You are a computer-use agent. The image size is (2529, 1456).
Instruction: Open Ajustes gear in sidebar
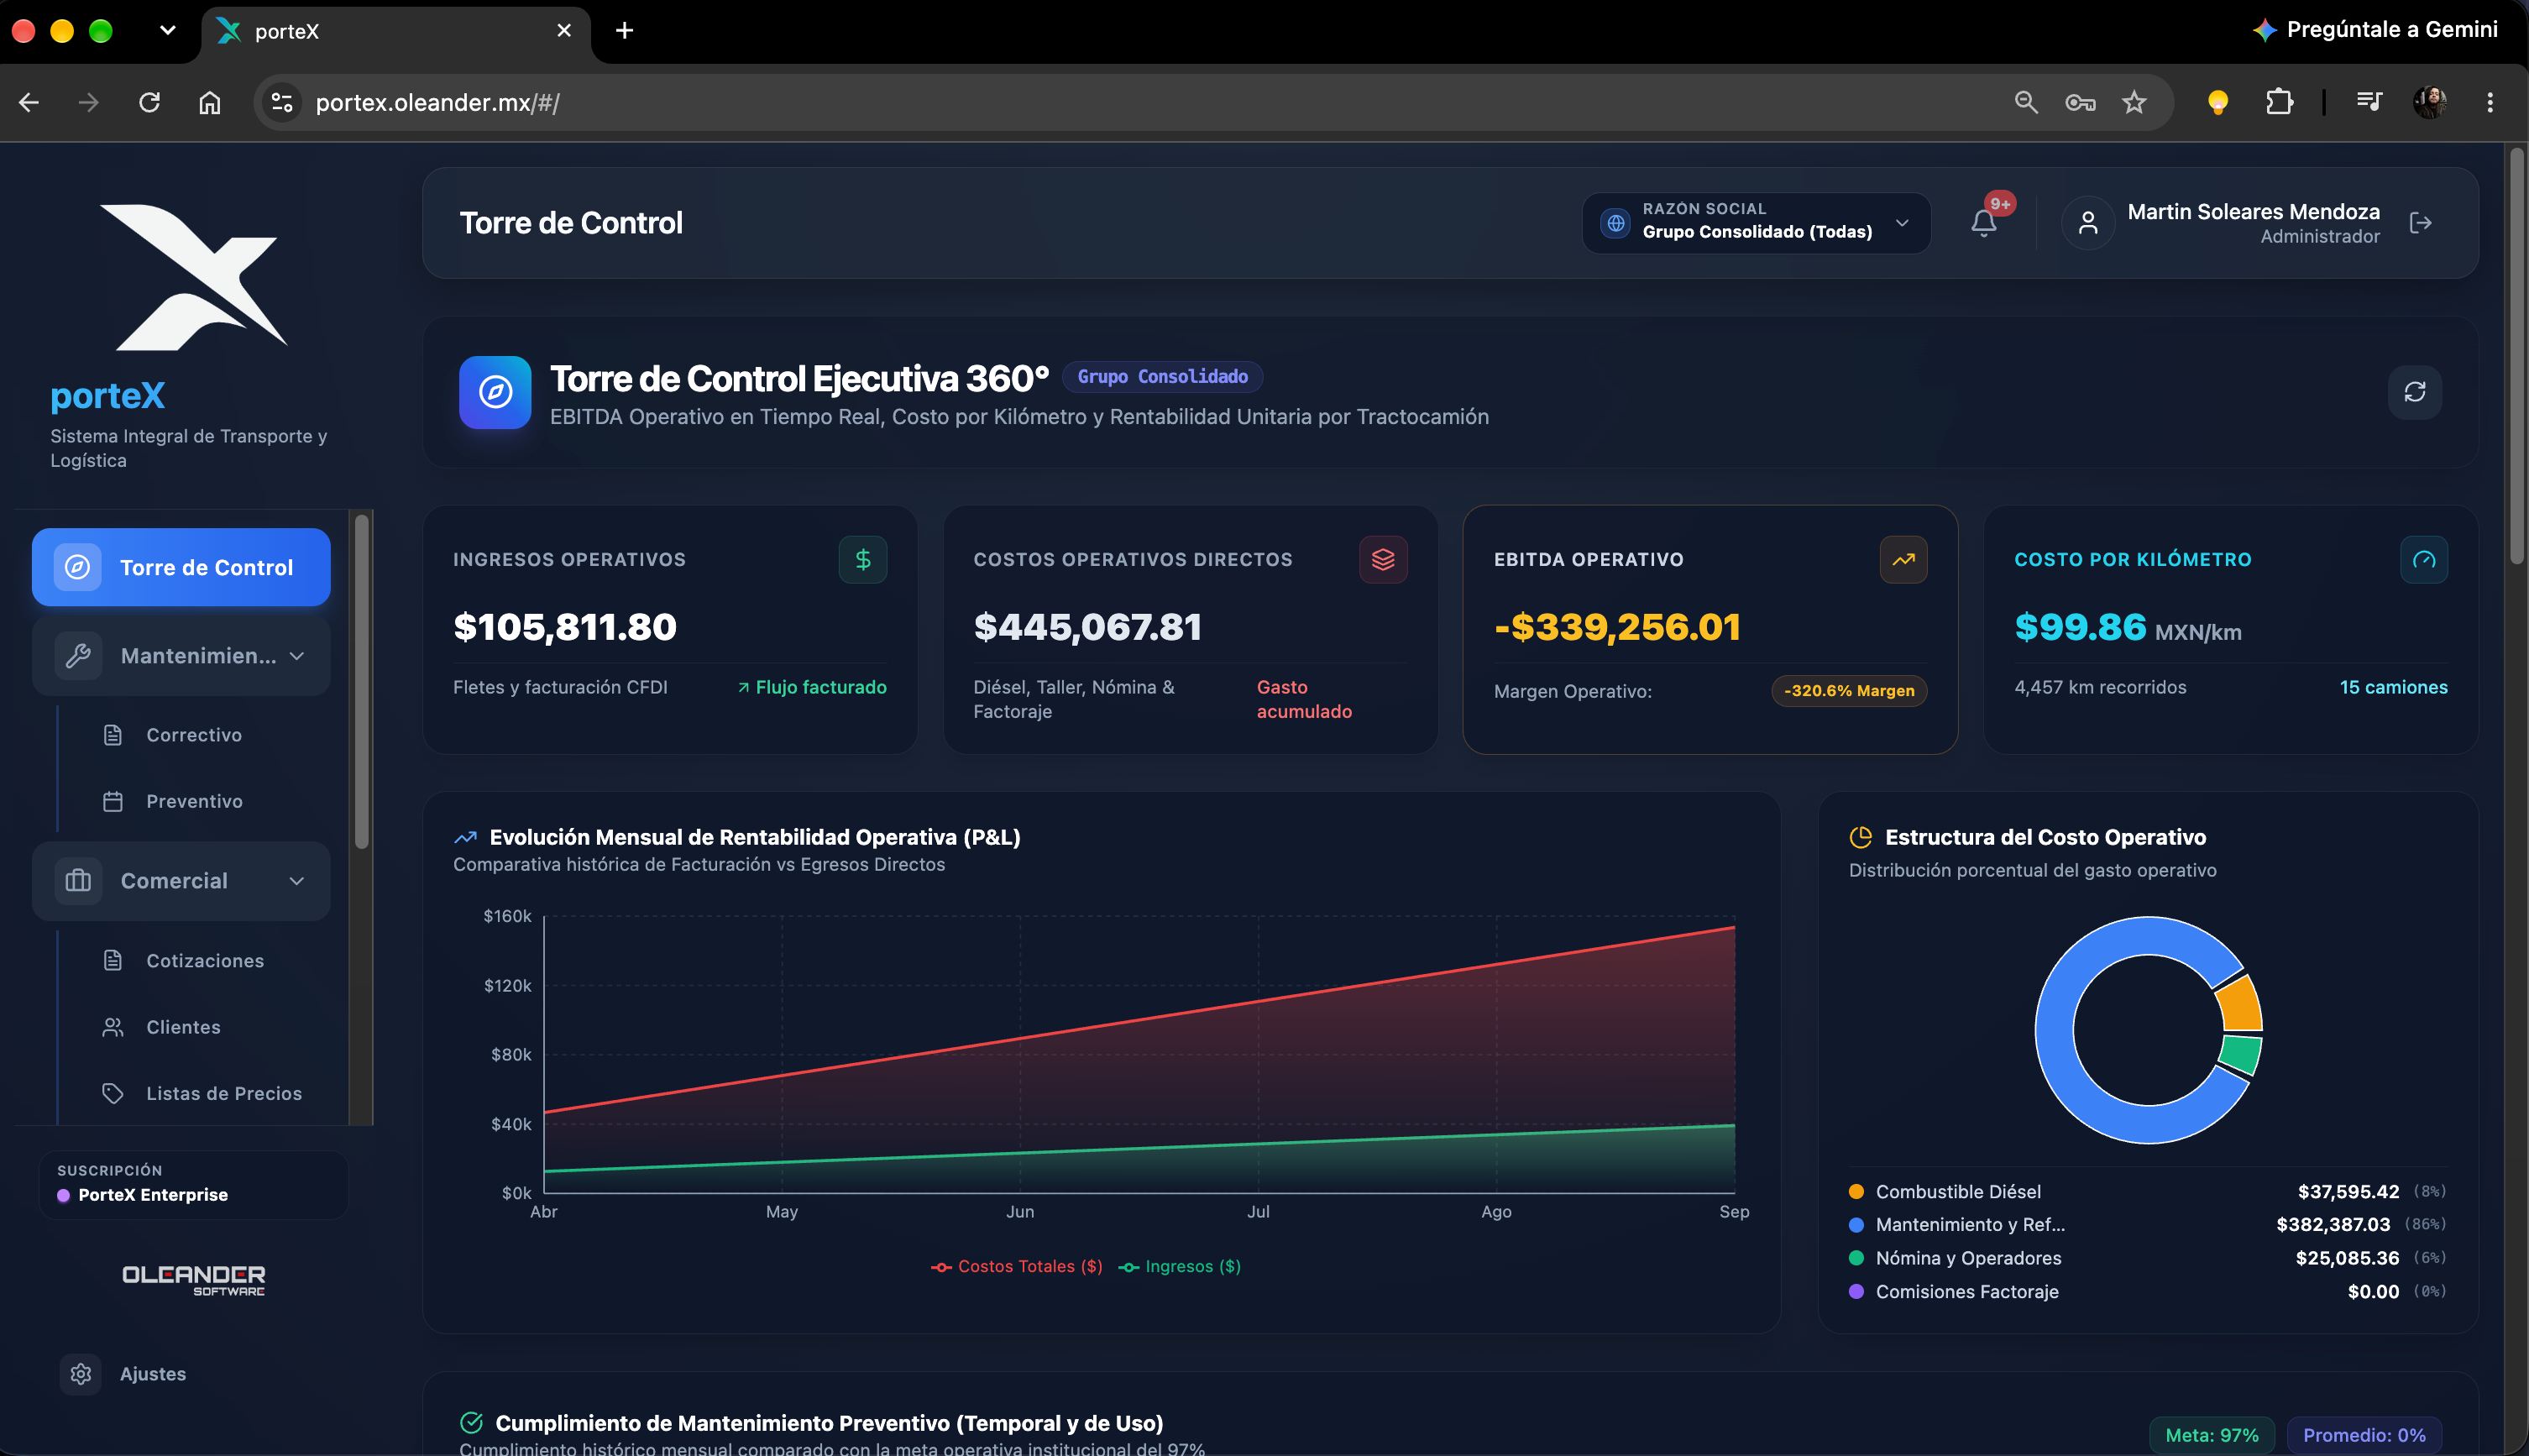tap(81, 1374)
